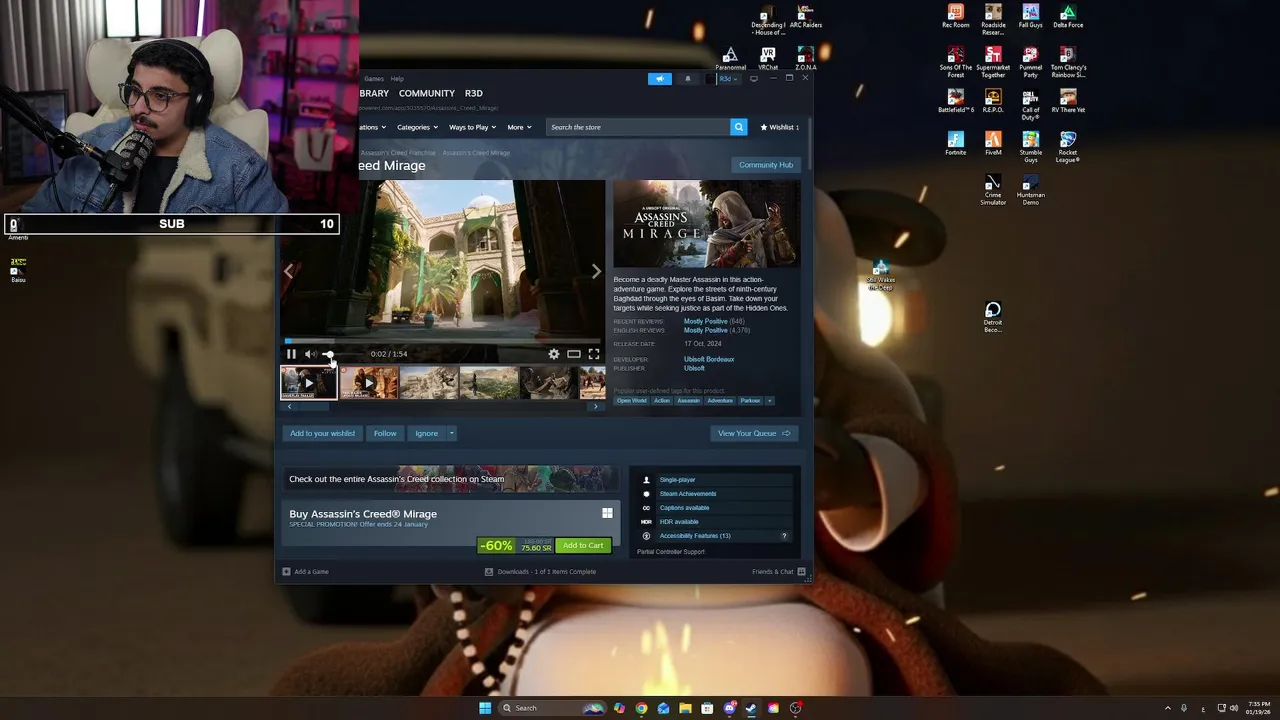Click View Your Queue

tap(754, 433)
